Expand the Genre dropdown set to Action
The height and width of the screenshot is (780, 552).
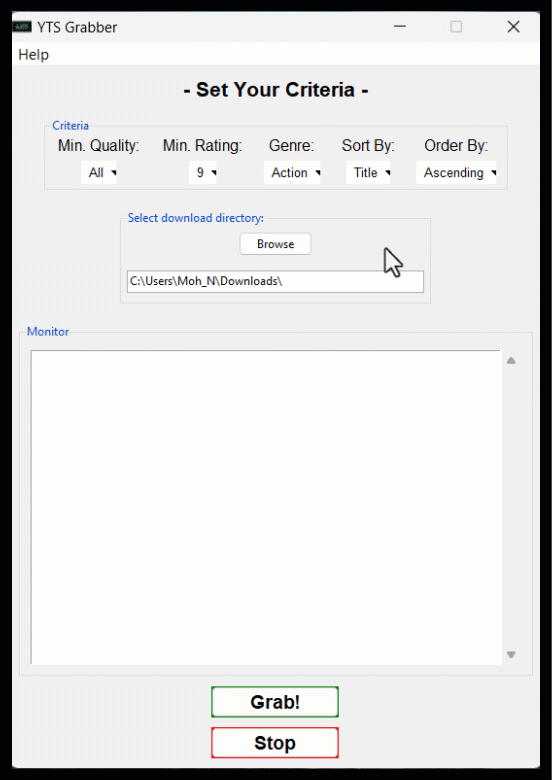[x=292, y=173]
